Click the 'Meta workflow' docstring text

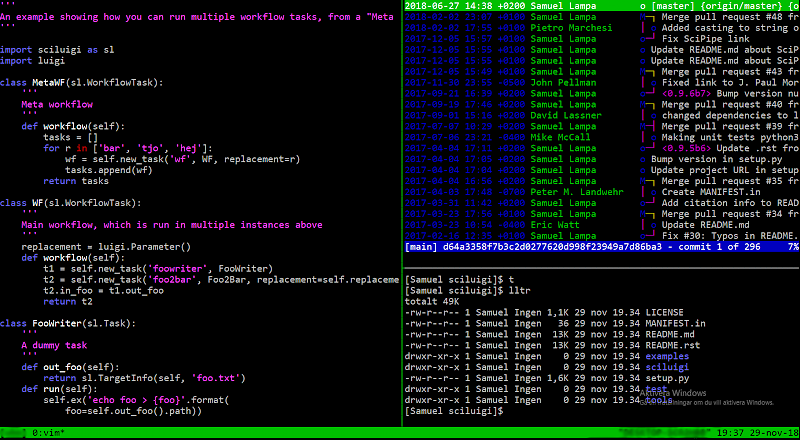[x=57, y=104]
